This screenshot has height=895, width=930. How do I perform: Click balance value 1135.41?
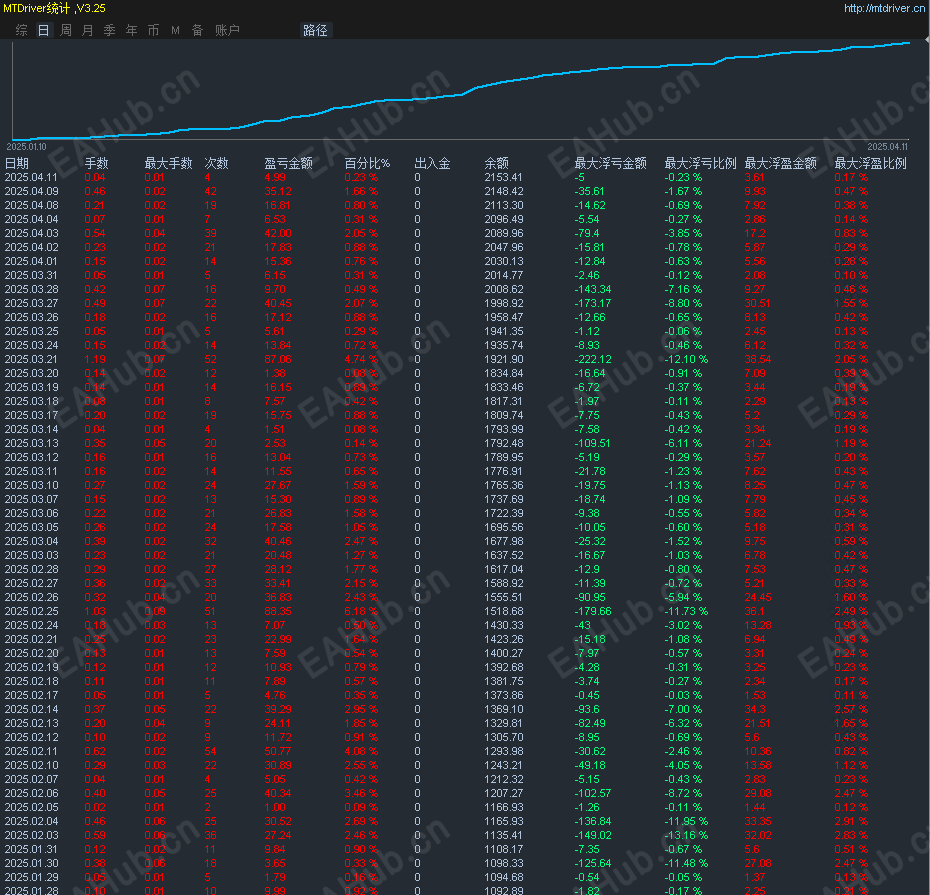point(504,835)
